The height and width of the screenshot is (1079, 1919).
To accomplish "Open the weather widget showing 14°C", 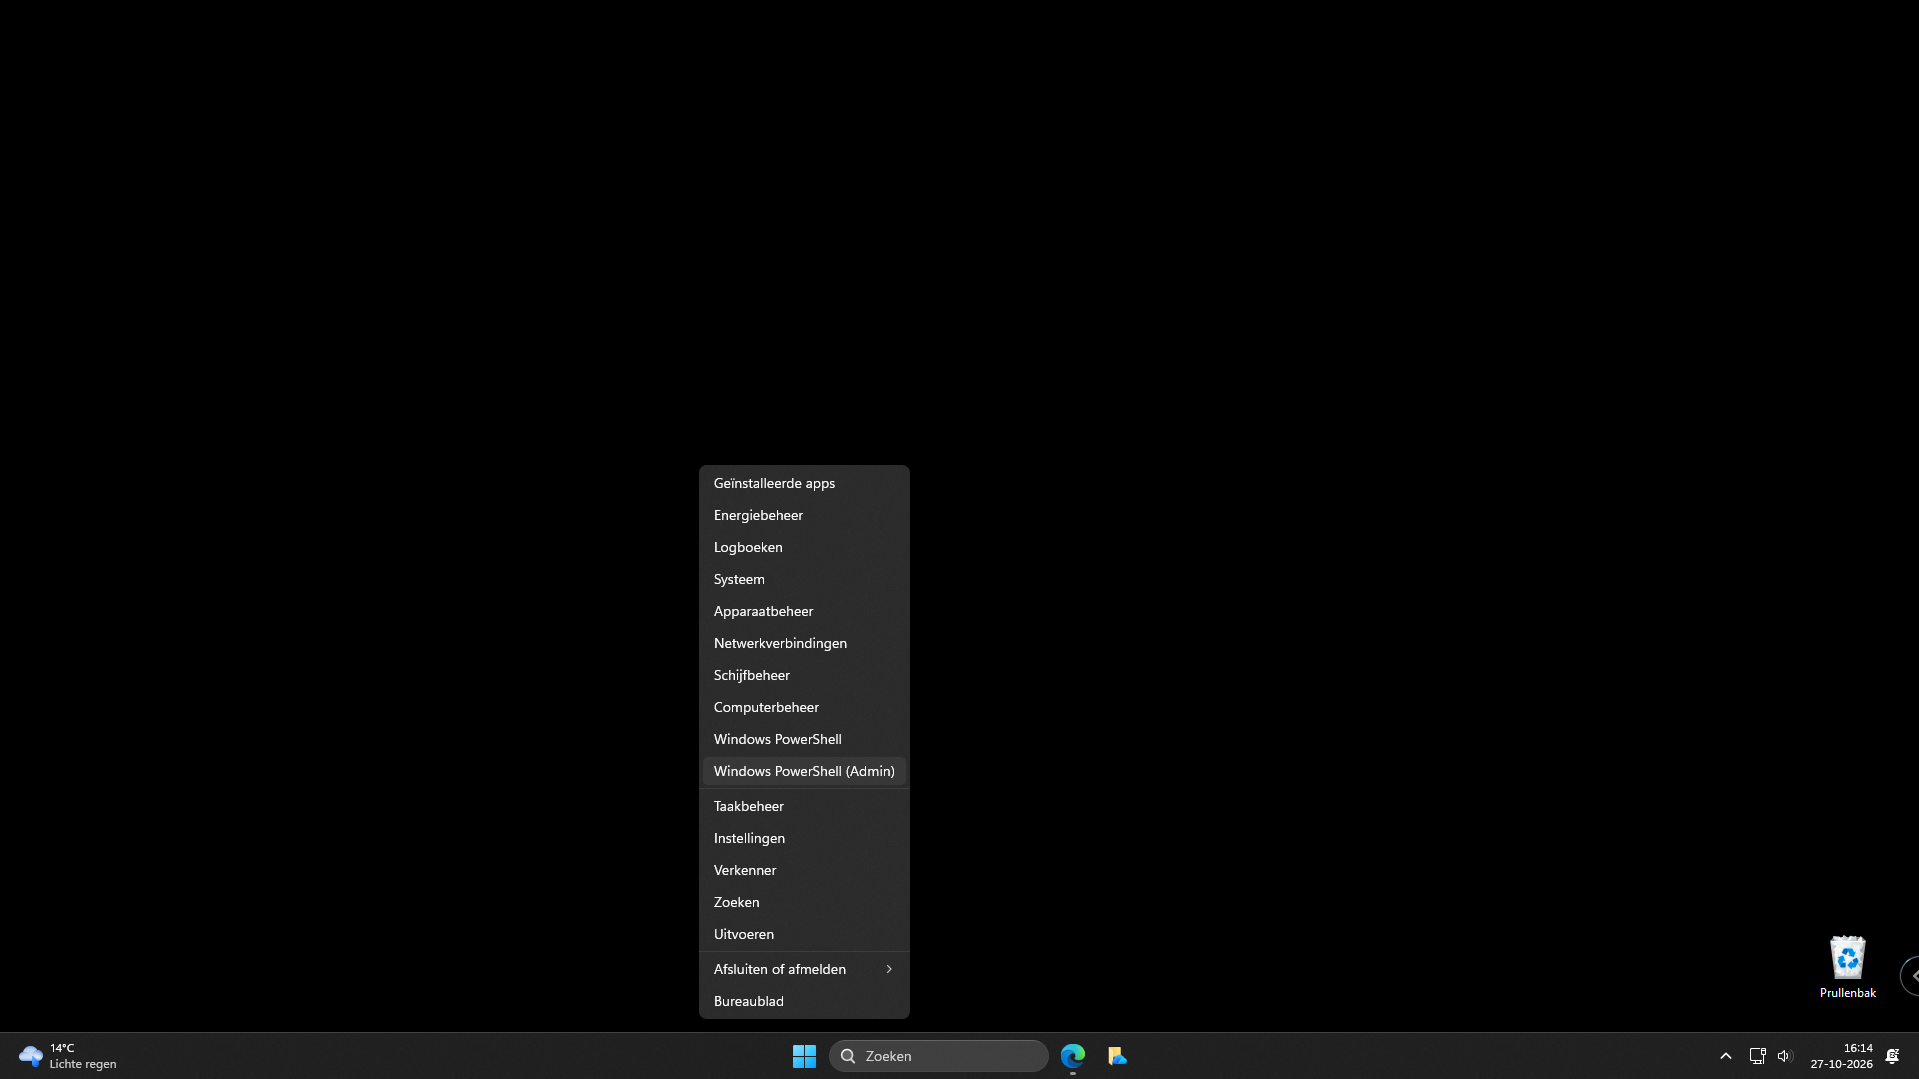I will click(68, 1056).
